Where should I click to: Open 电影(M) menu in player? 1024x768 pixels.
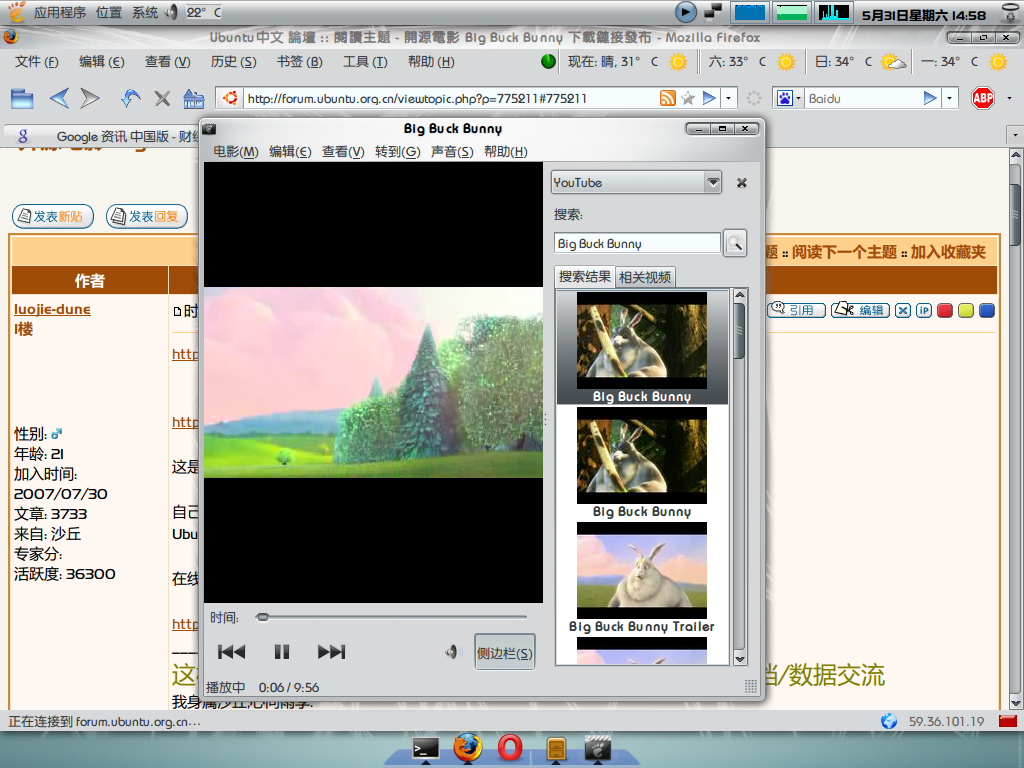pyautogui.click(x=236, y=152)
